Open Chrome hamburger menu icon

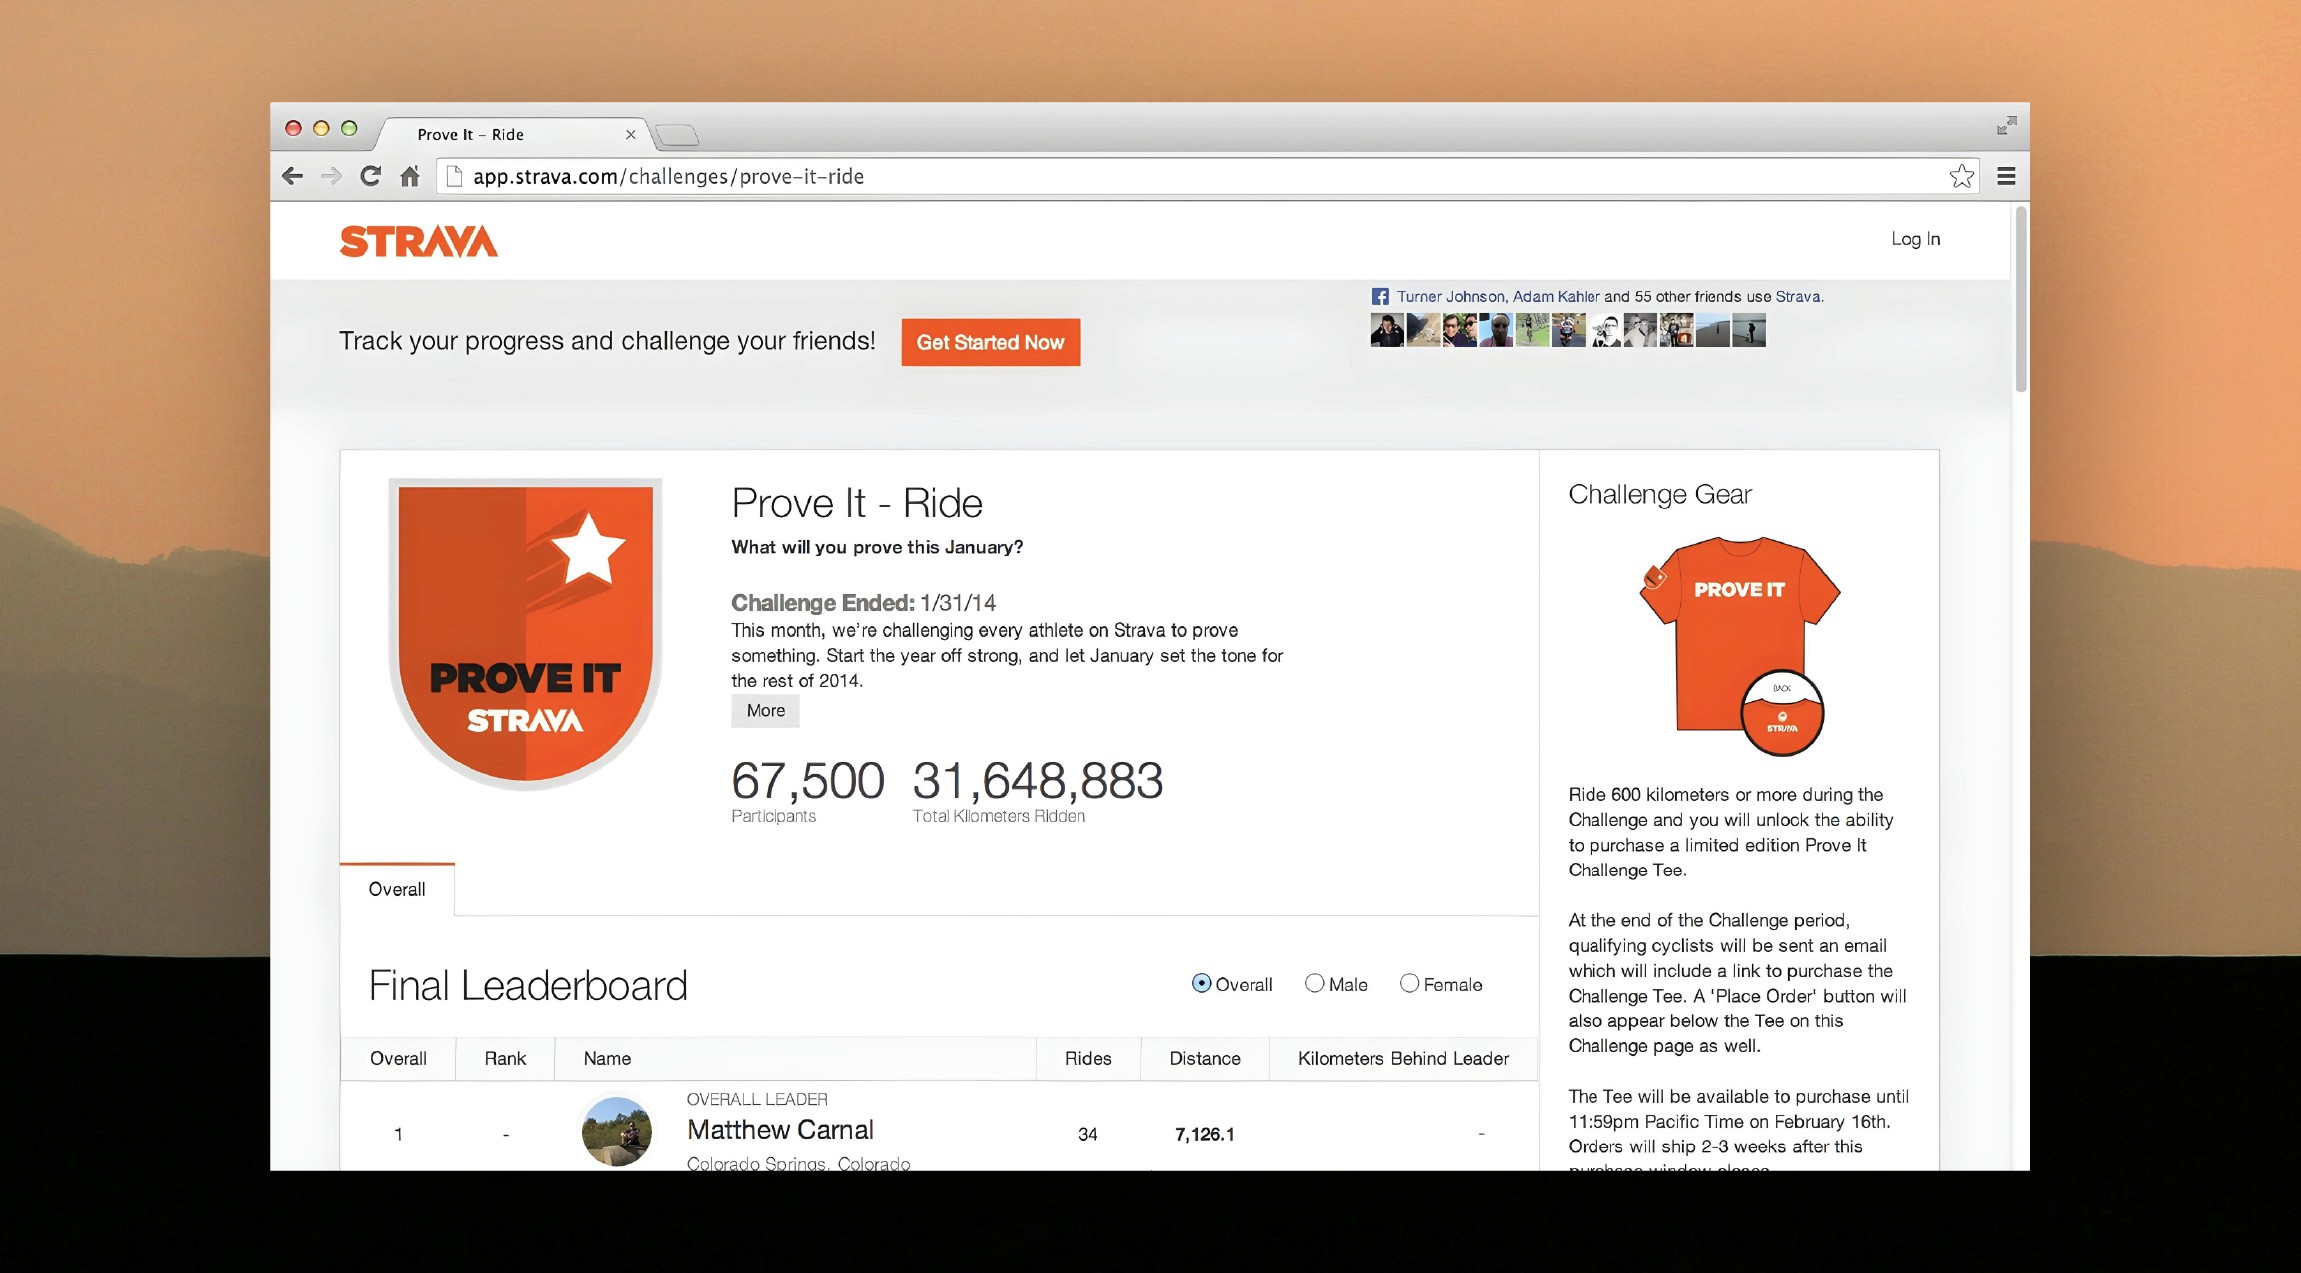point(2005,177)
